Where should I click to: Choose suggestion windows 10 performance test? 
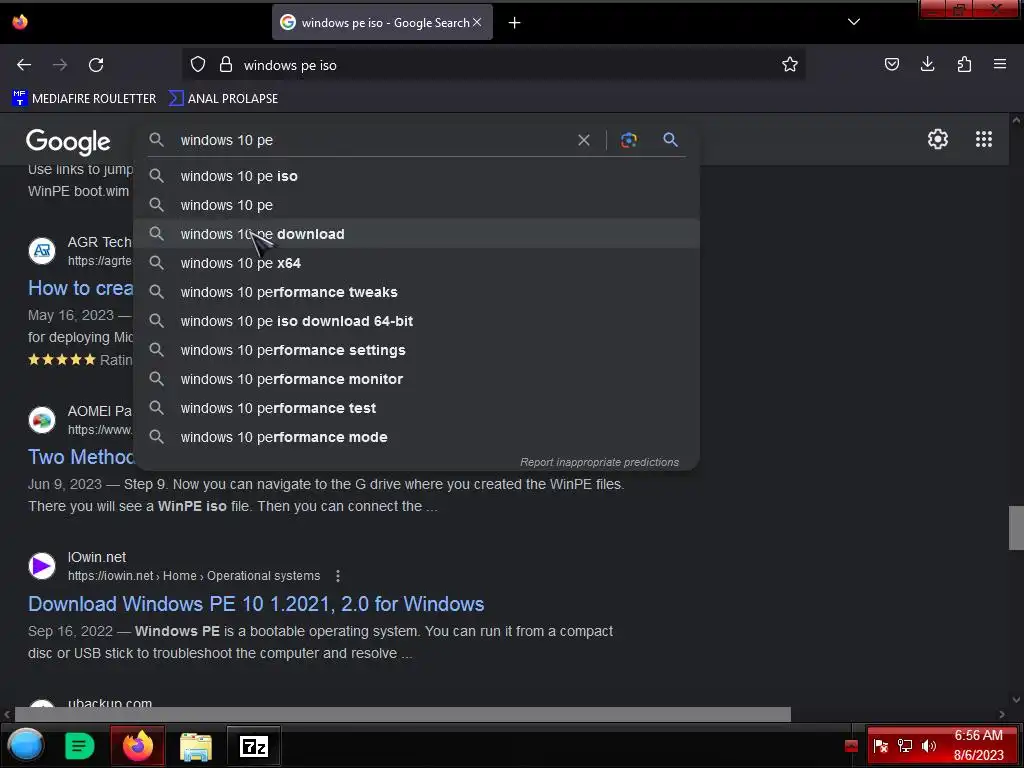pos(417,408)
